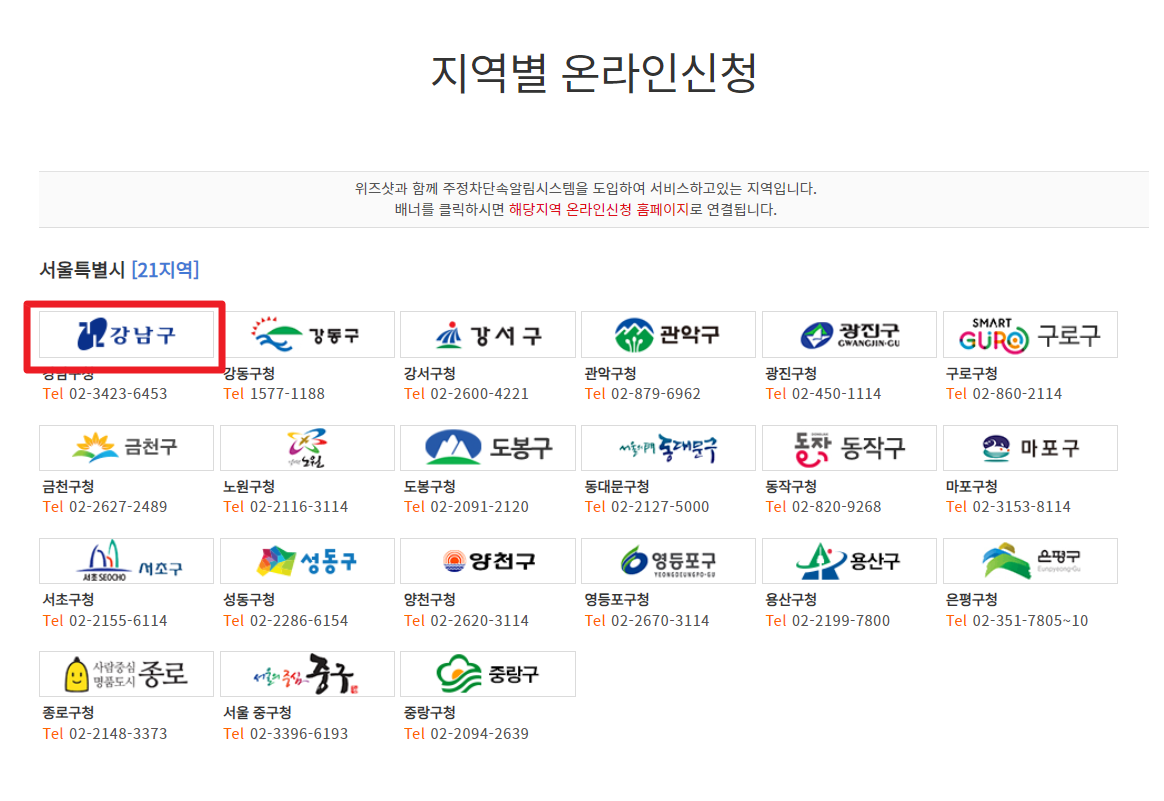
Task: Click the 양천구청 office name
Action: [x=430, y=600]
